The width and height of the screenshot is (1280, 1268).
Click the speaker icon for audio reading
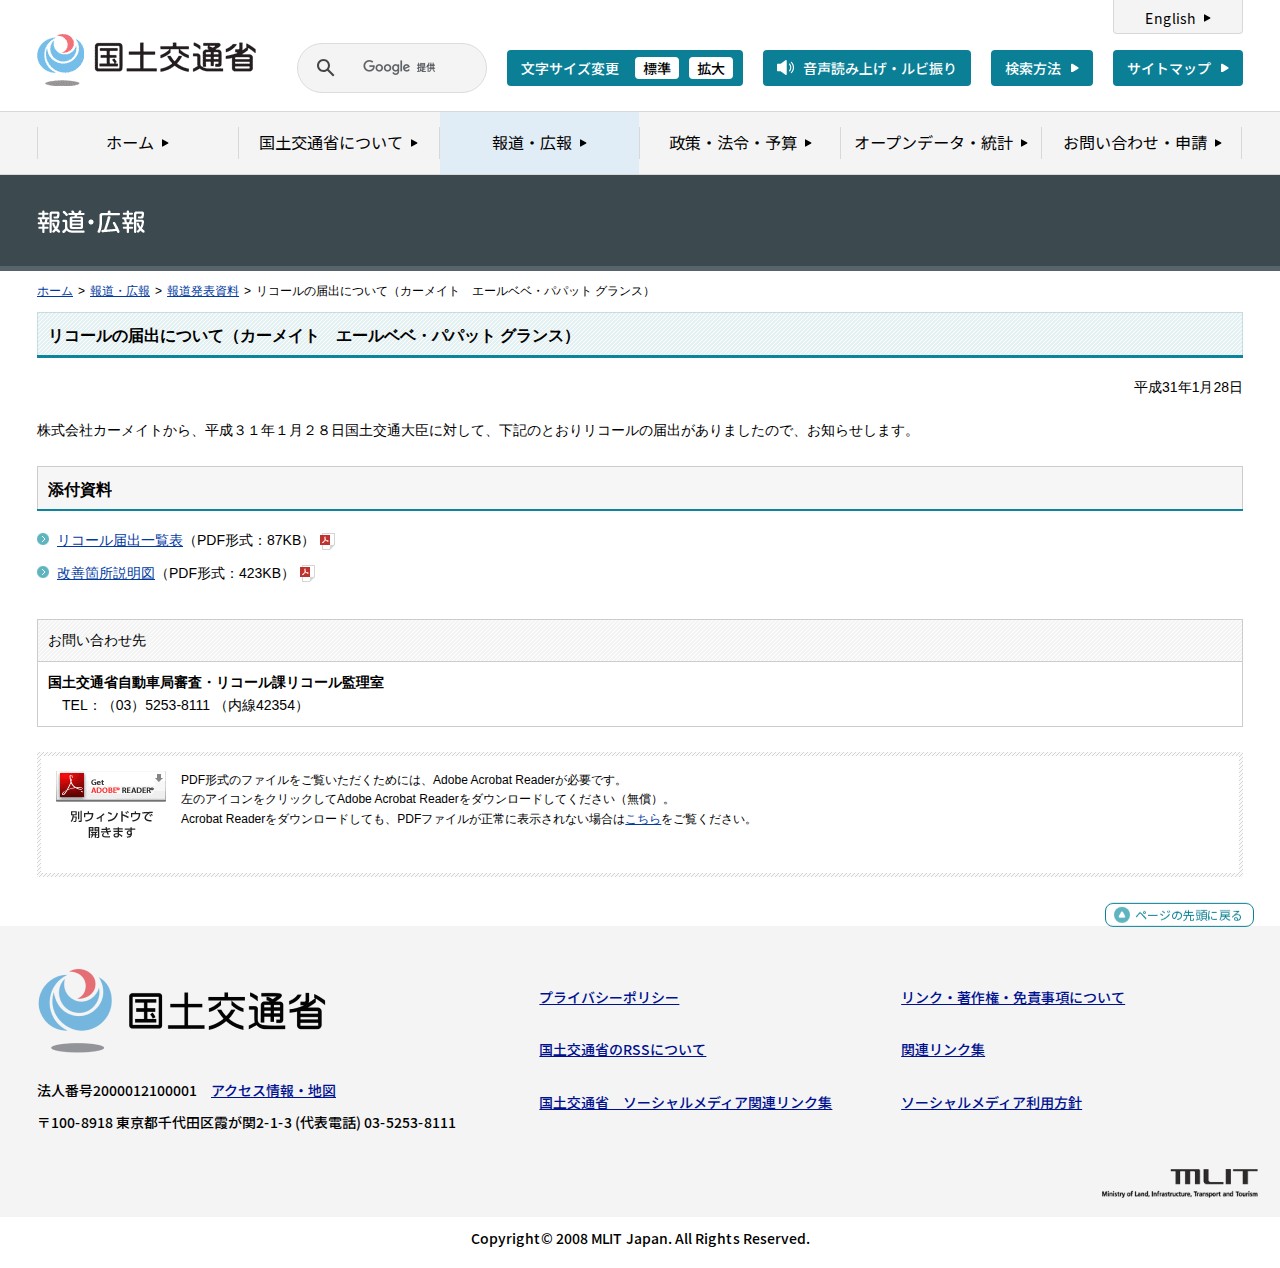785,68
